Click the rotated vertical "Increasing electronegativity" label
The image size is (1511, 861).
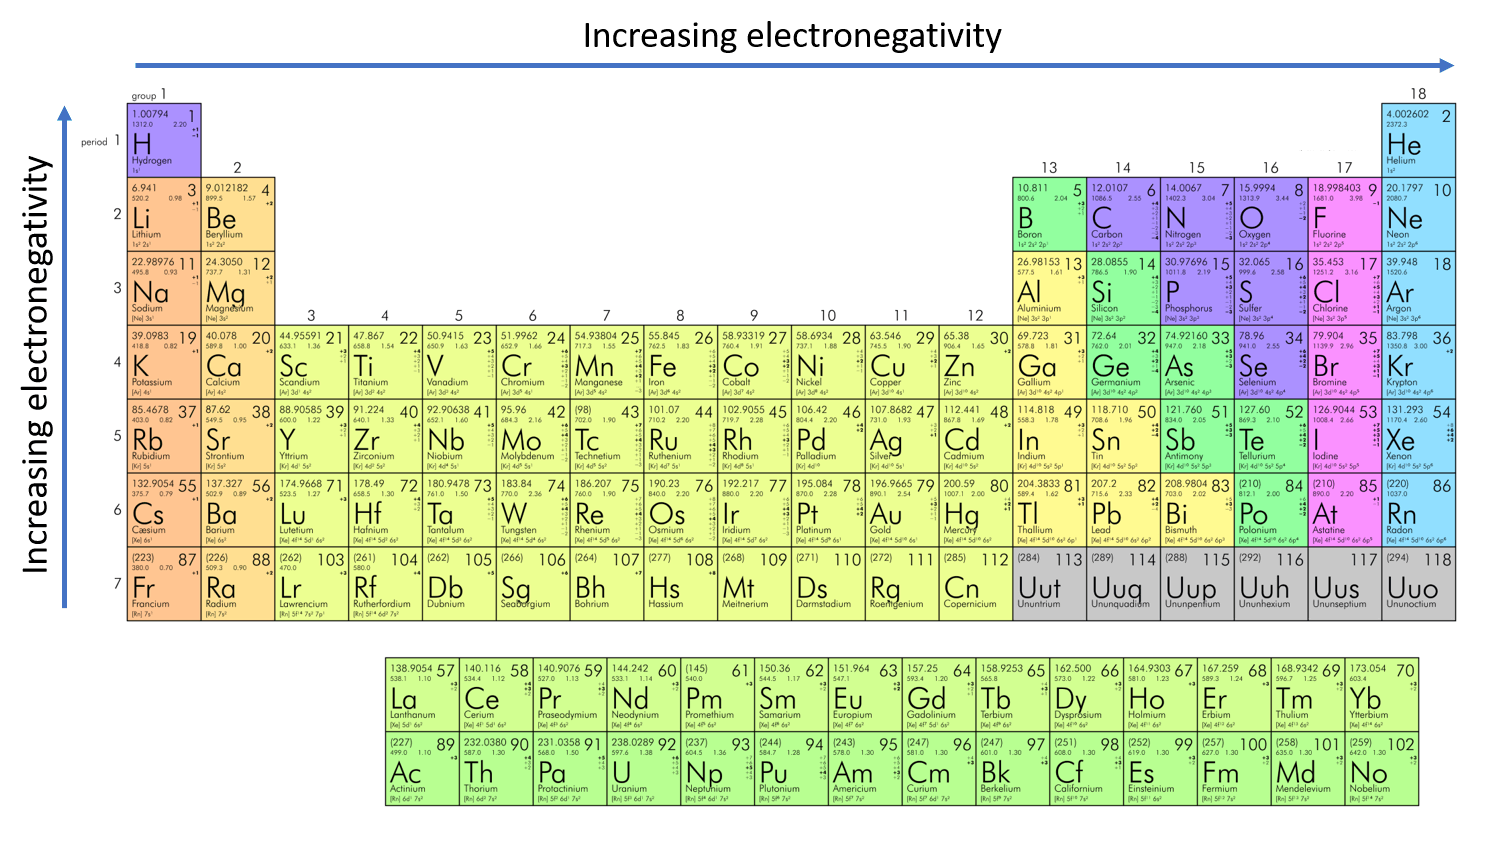tap(36, 365)
